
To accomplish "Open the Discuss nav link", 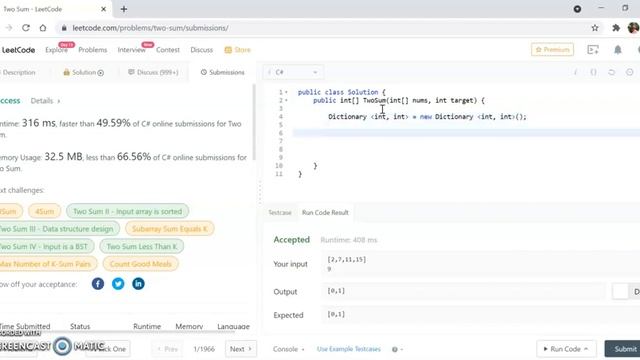I will tap(202, 50).
